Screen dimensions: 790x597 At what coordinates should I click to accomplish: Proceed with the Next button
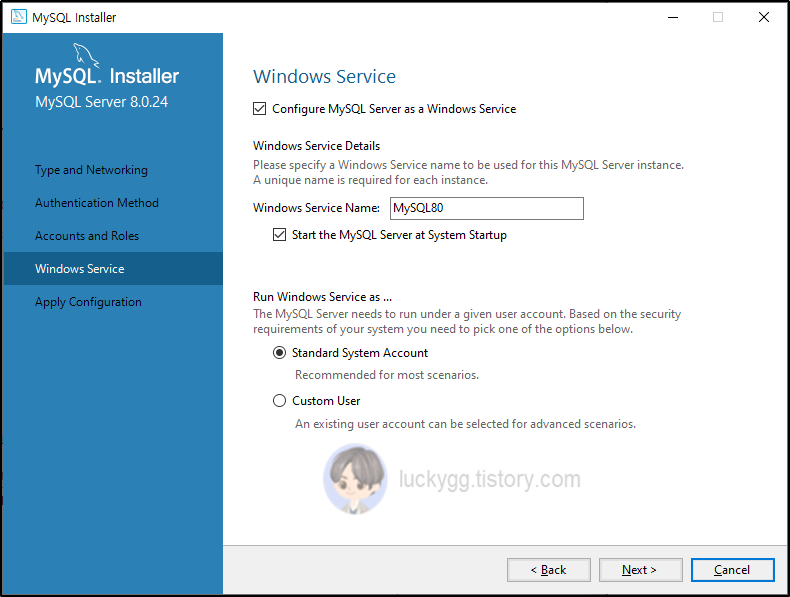pos(640,570)
